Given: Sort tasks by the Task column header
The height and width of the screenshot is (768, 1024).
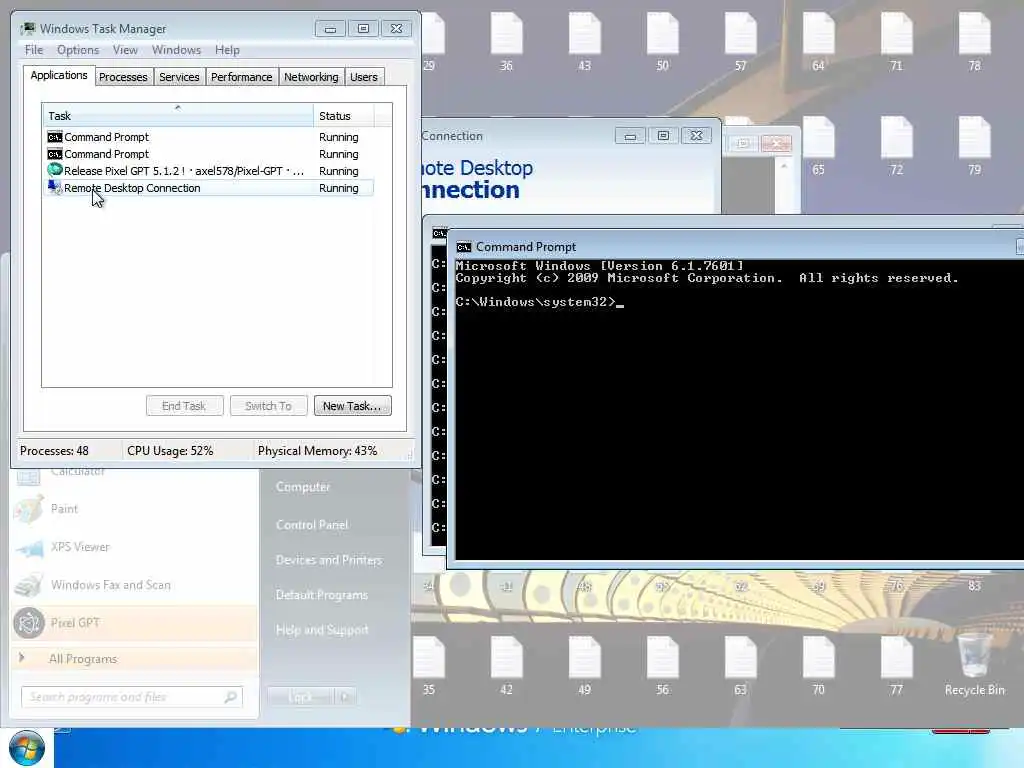Looking at the screenshot, I should pyautogui.click(x=178, y=115).
